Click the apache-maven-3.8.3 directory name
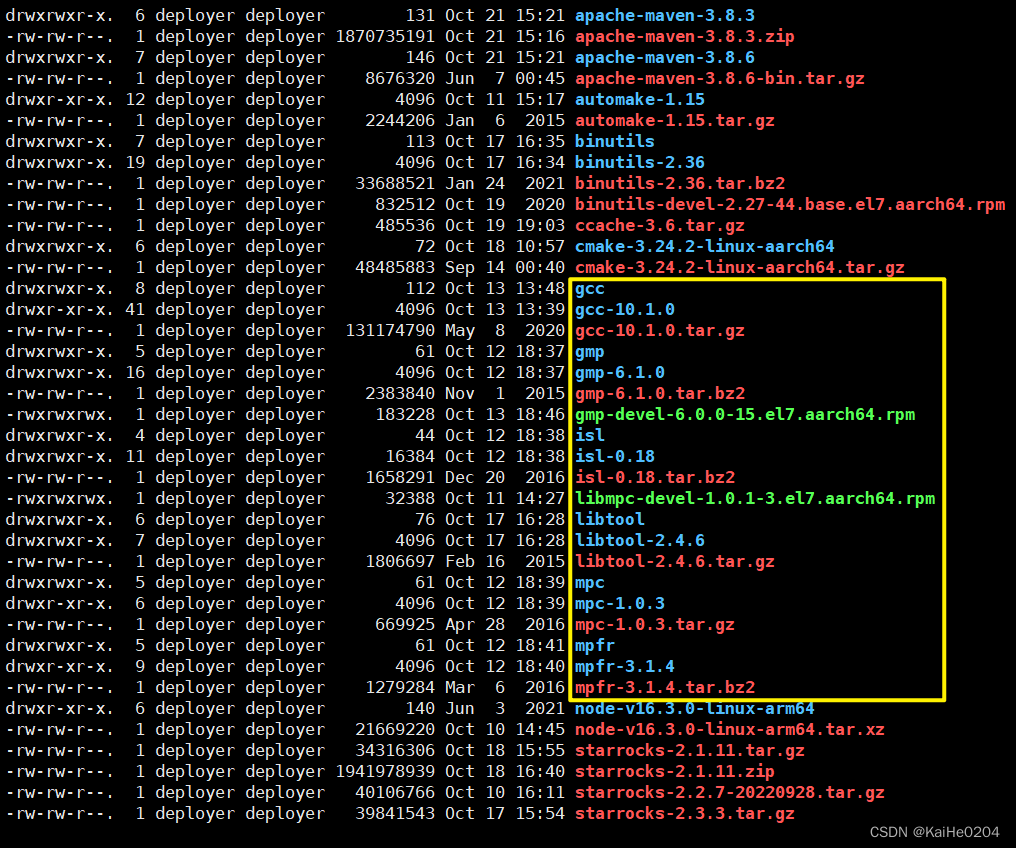1016x848 pixels. [664, 16]
